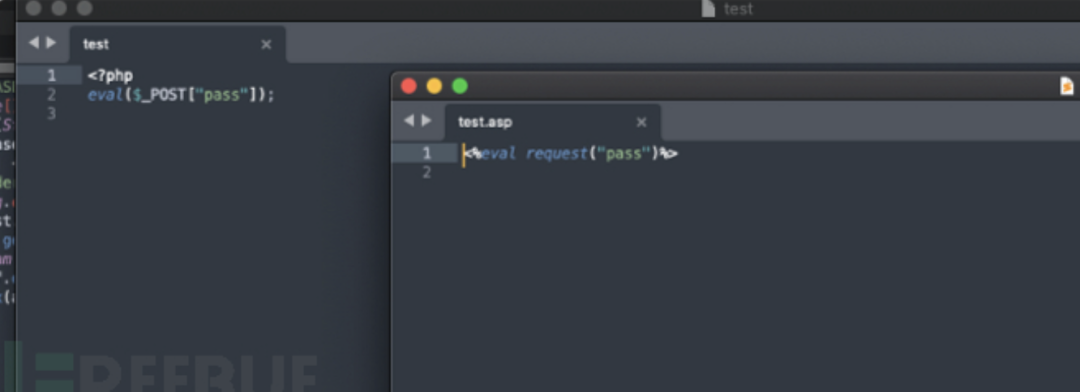Click next-tab arrow beside test.asp tab
1080x392 pixels.
click(x=426, y=121)
